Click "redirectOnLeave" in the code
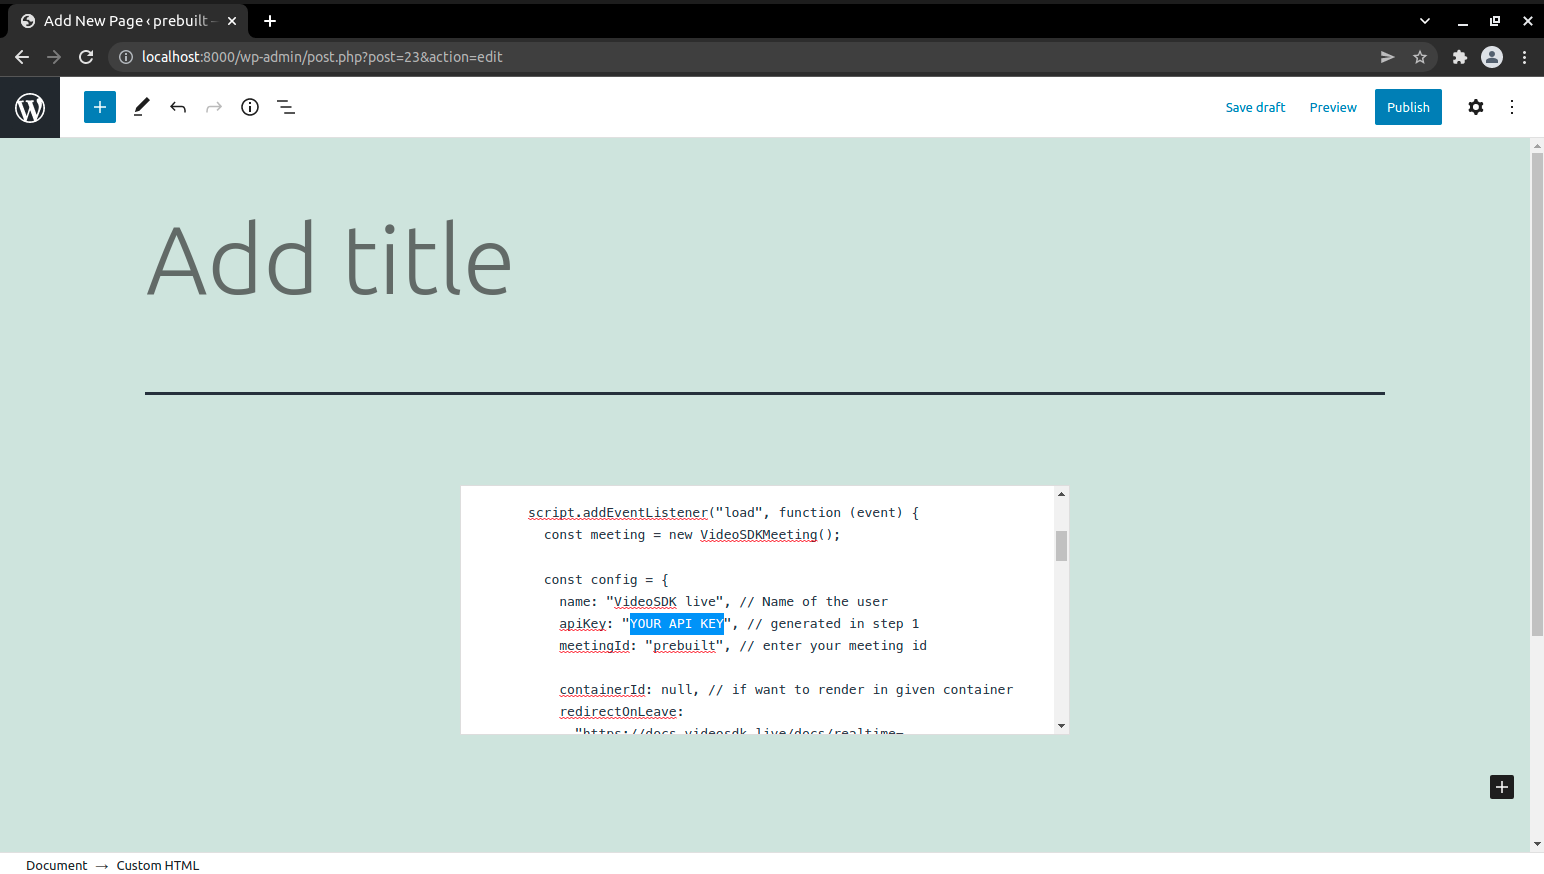The width and height of the screenshot is (1544, 874). pos(618,712)
